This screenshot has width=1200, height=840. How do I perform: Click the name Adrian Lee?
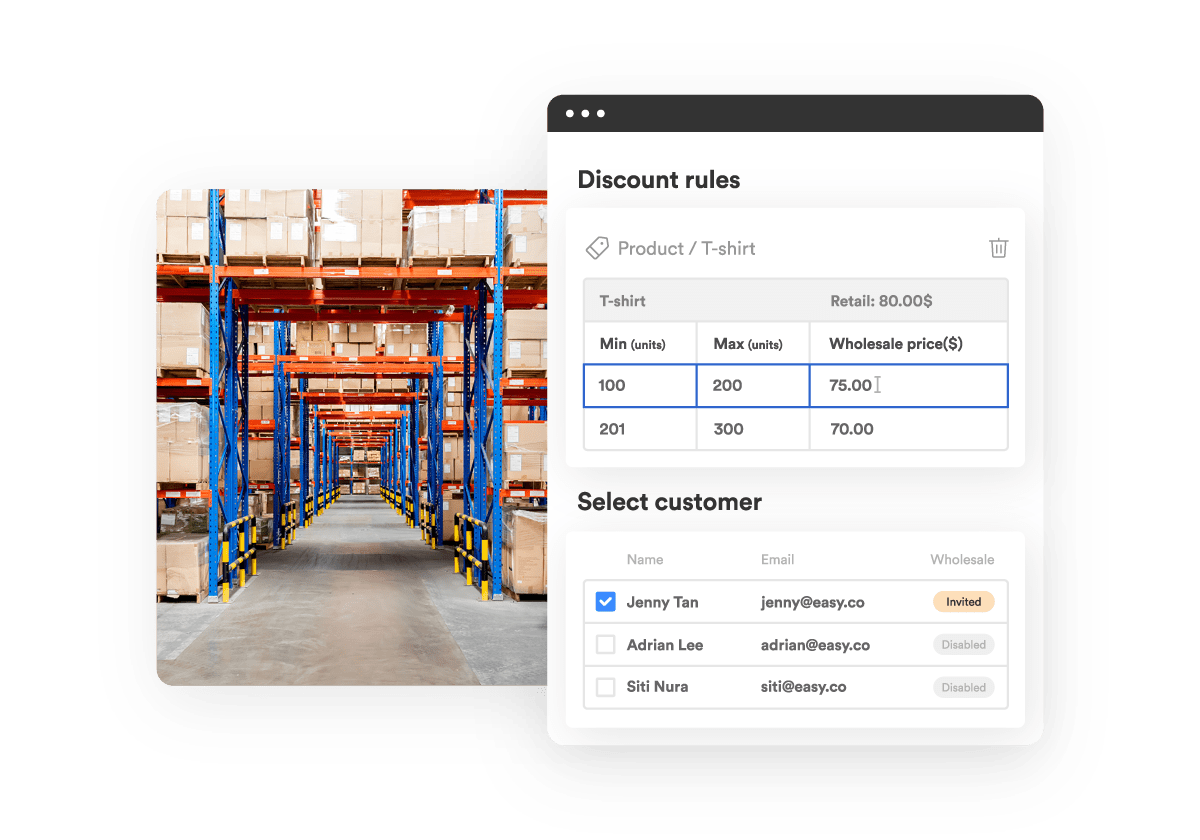[x=665, y=645]
